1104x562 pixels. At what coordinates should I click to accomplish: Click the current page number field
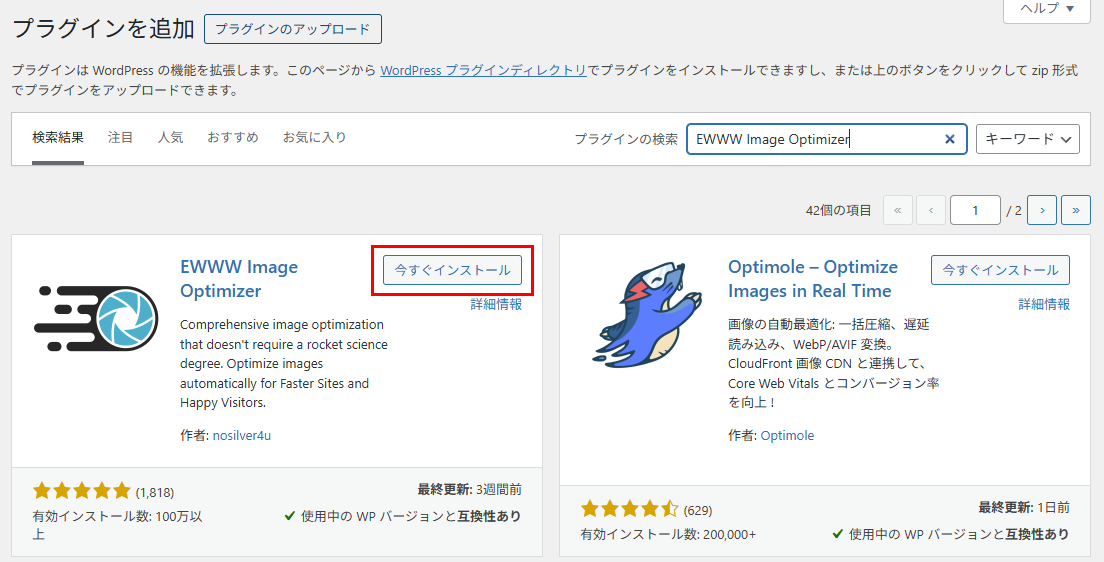tap(975, 210)
